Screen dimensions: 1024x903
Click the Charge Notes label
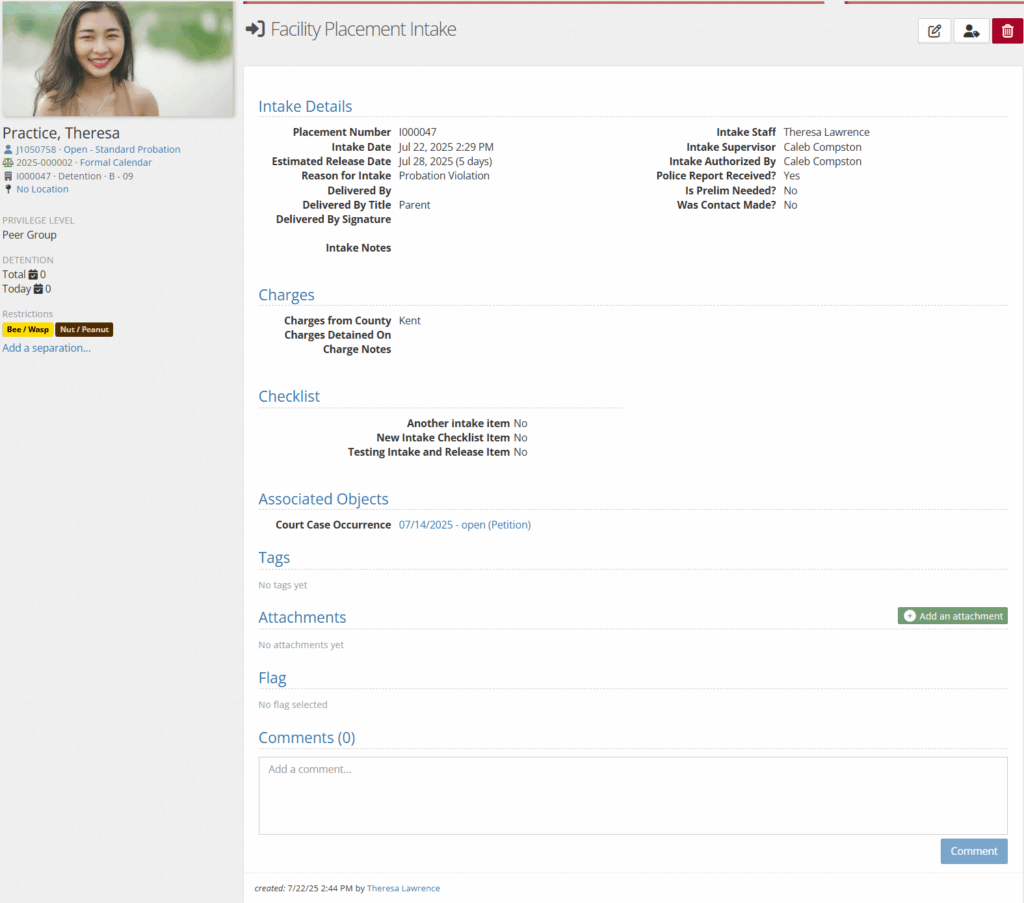coord(357,349)
